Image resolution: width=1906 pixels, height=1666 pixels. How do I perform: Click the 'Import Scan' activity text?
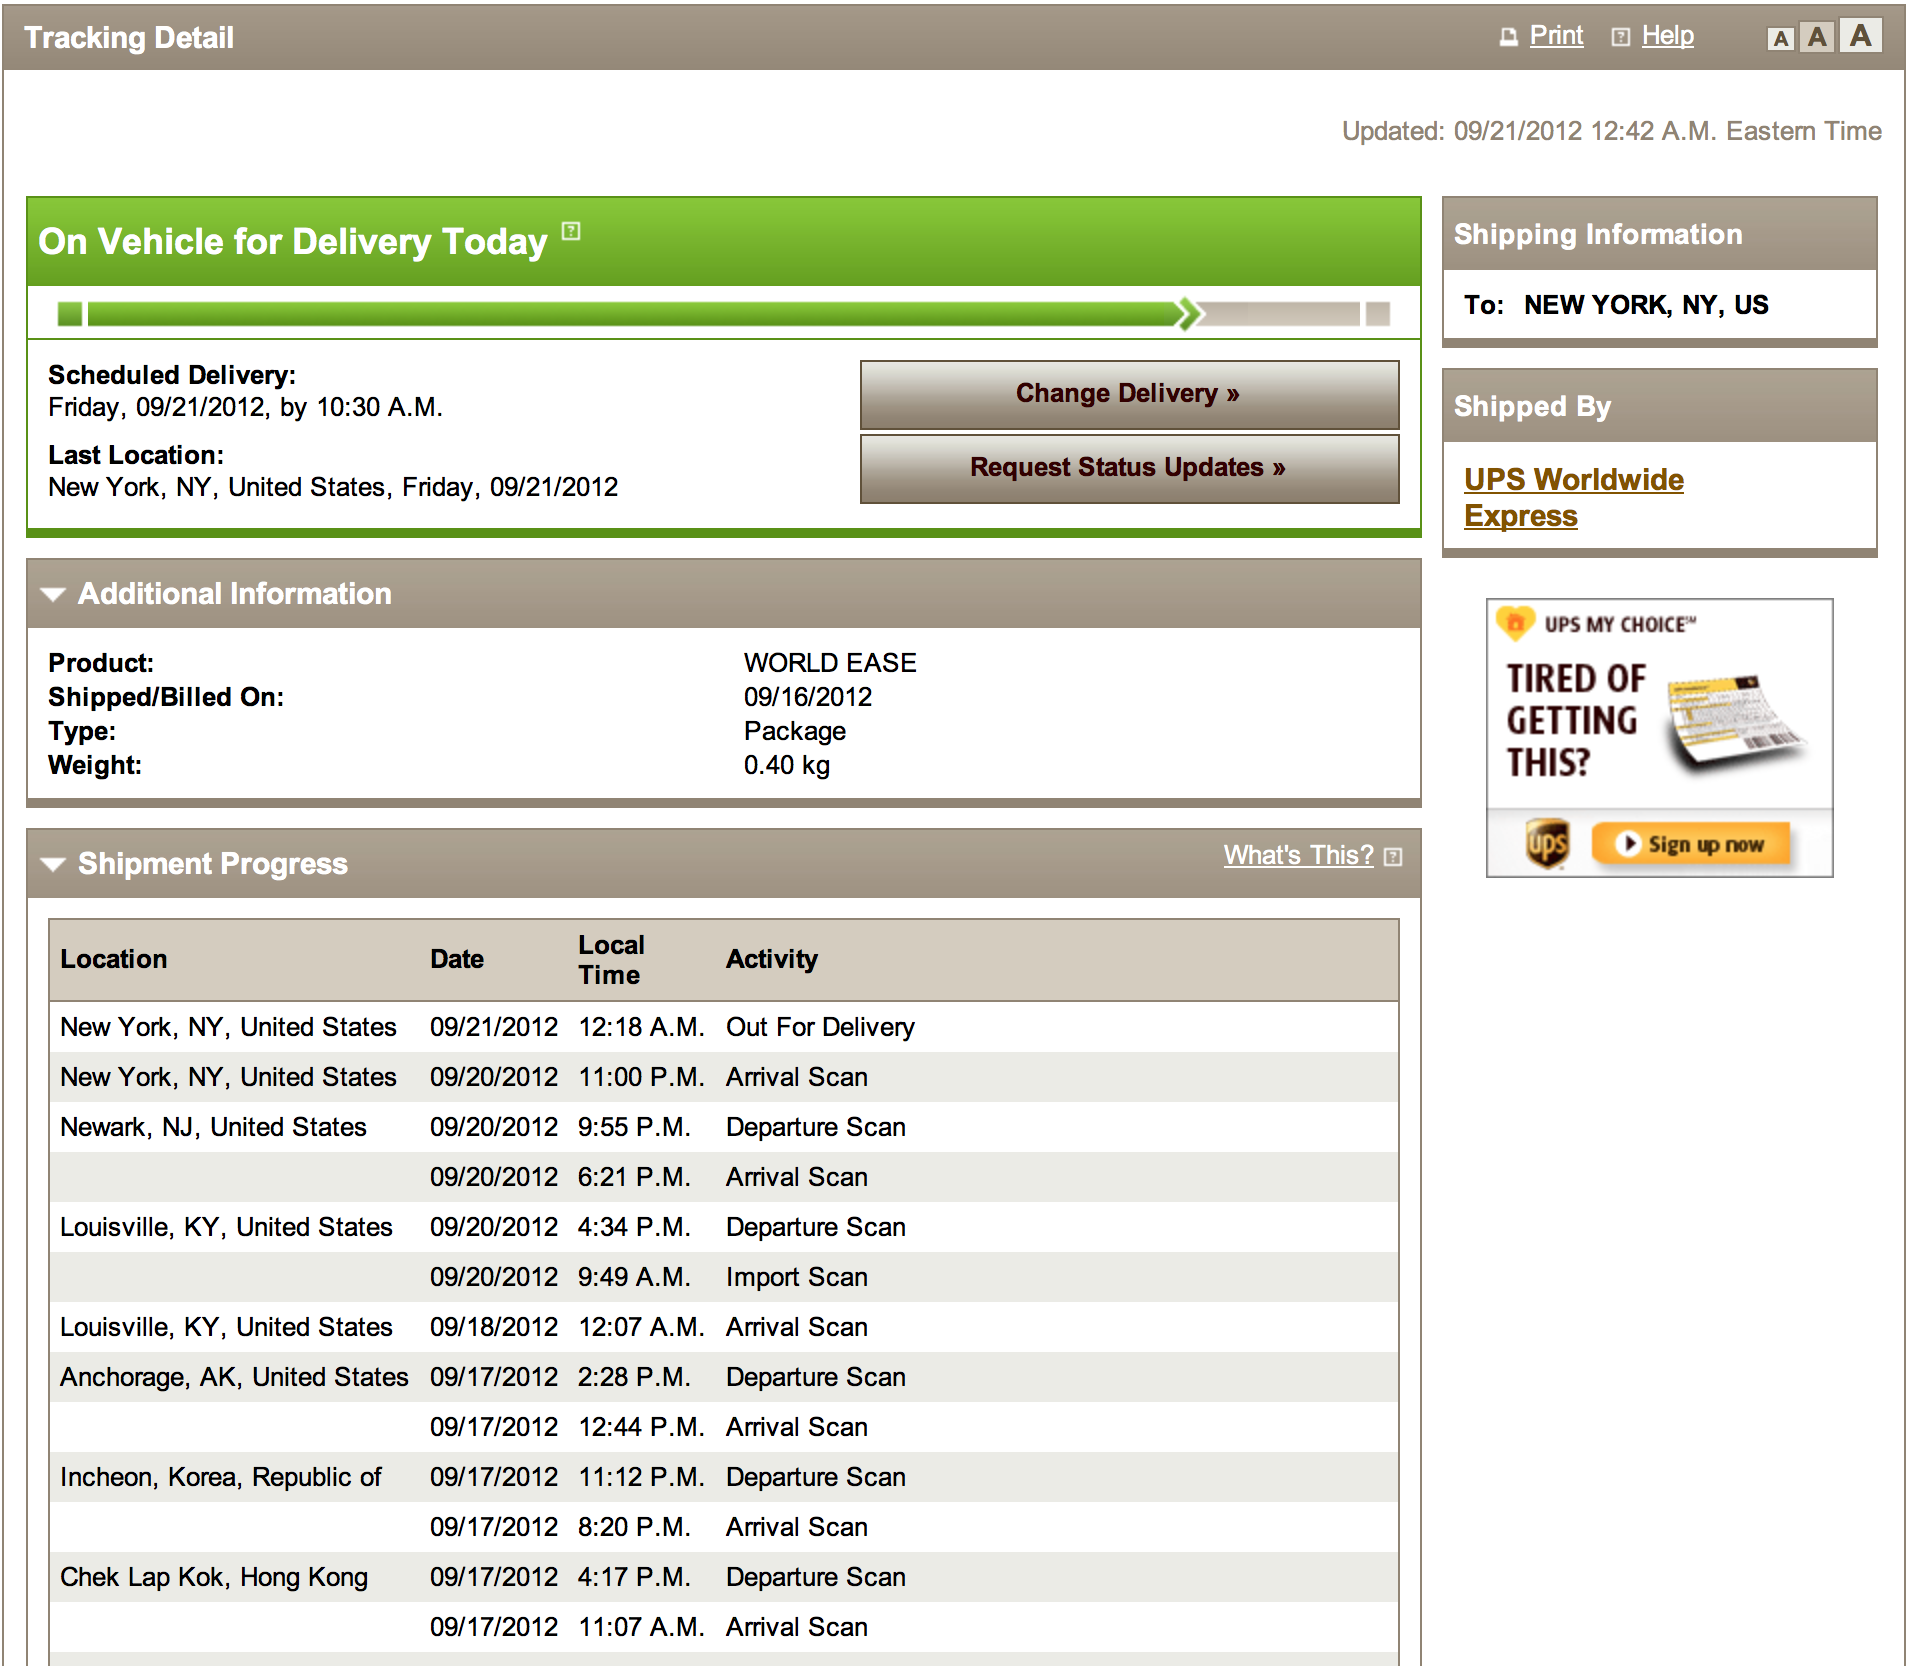coord(797,1277)
